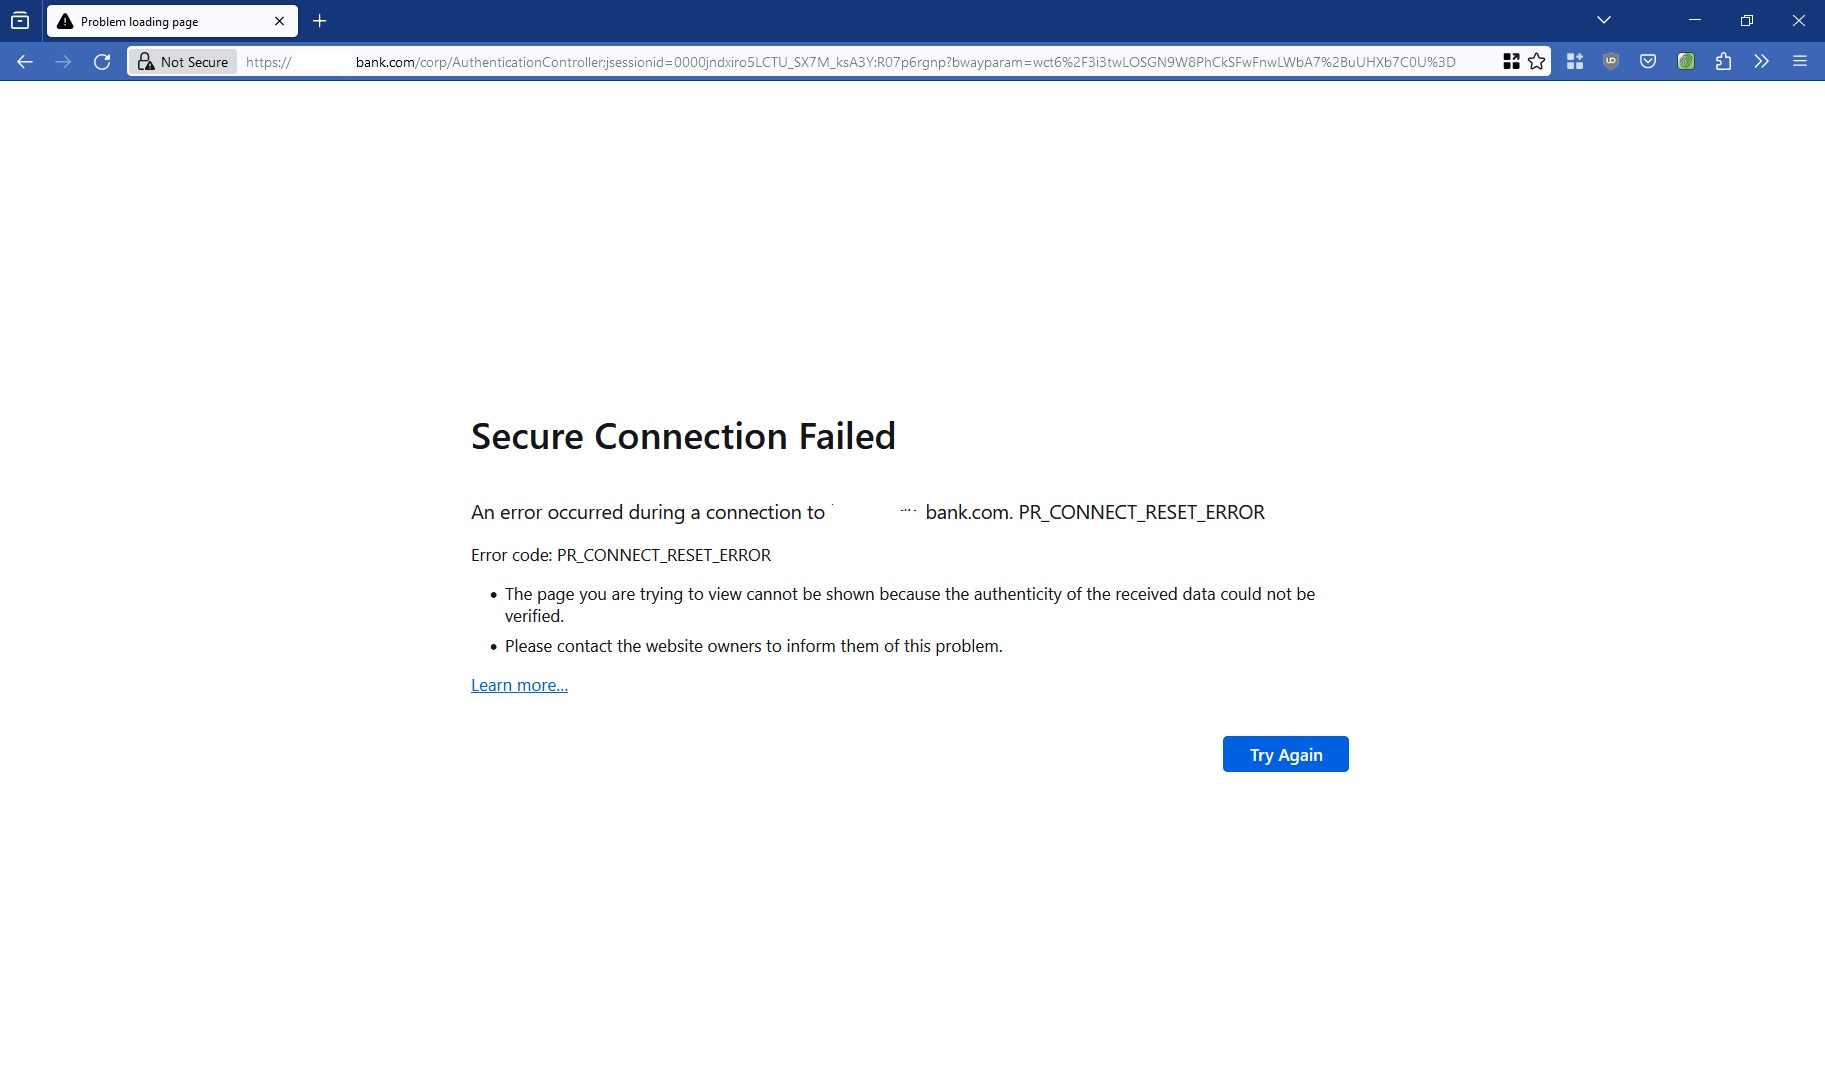
Task: Open the list-all-tabs chevron
Action: point(1602,20)
